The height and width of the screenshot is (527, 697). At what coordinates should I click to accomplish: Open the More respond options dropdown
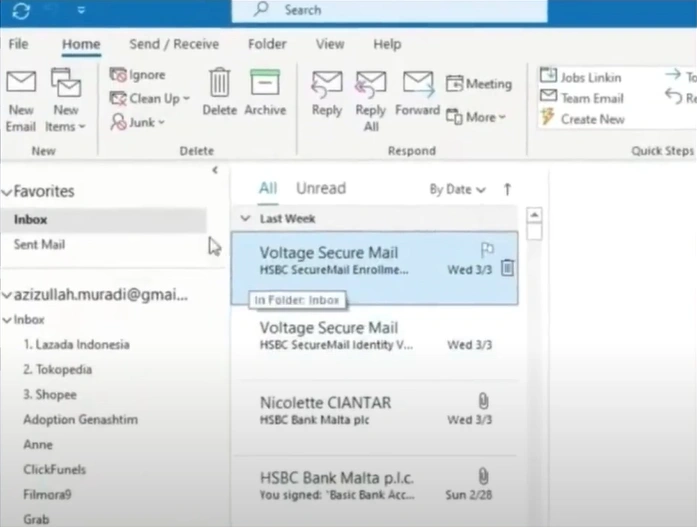point(476,117)
